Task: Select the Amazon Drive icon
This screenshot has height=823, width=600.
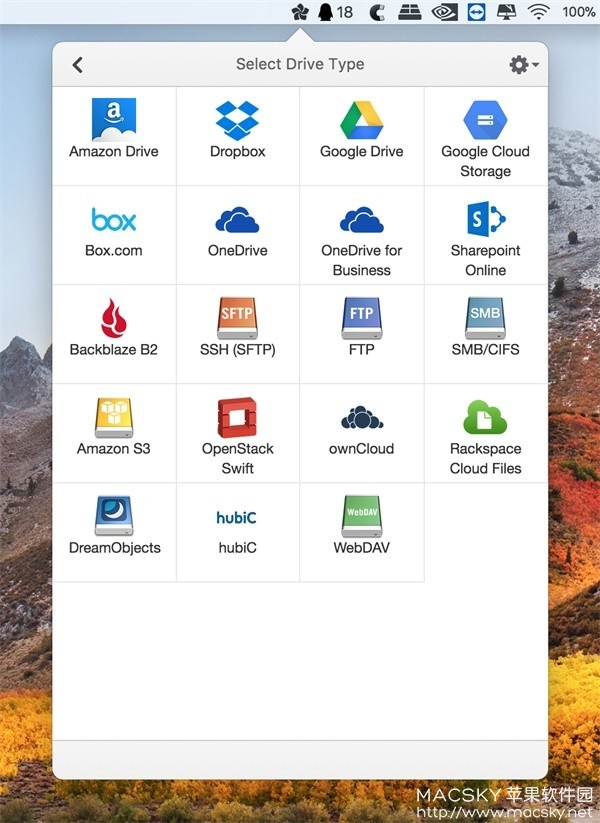Action: (x=114, y=120)
